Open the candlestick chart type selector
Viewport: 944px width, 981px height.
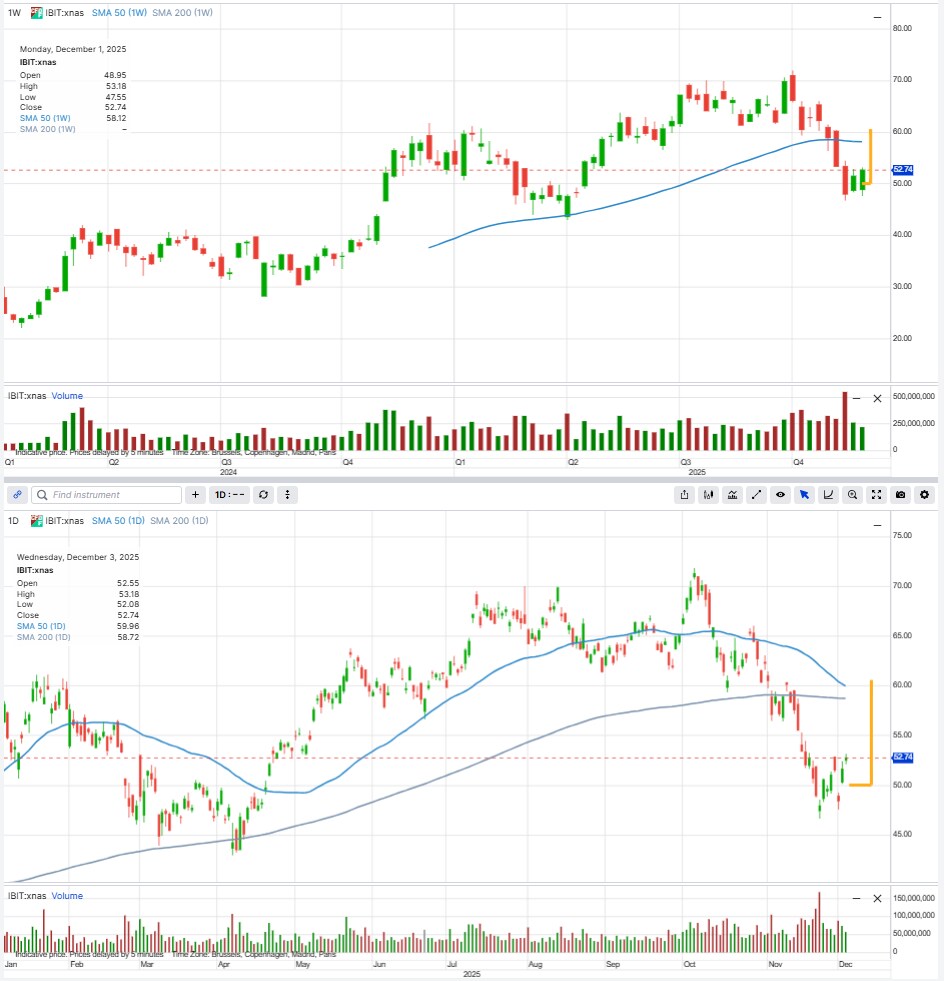[x=708, y=494]
